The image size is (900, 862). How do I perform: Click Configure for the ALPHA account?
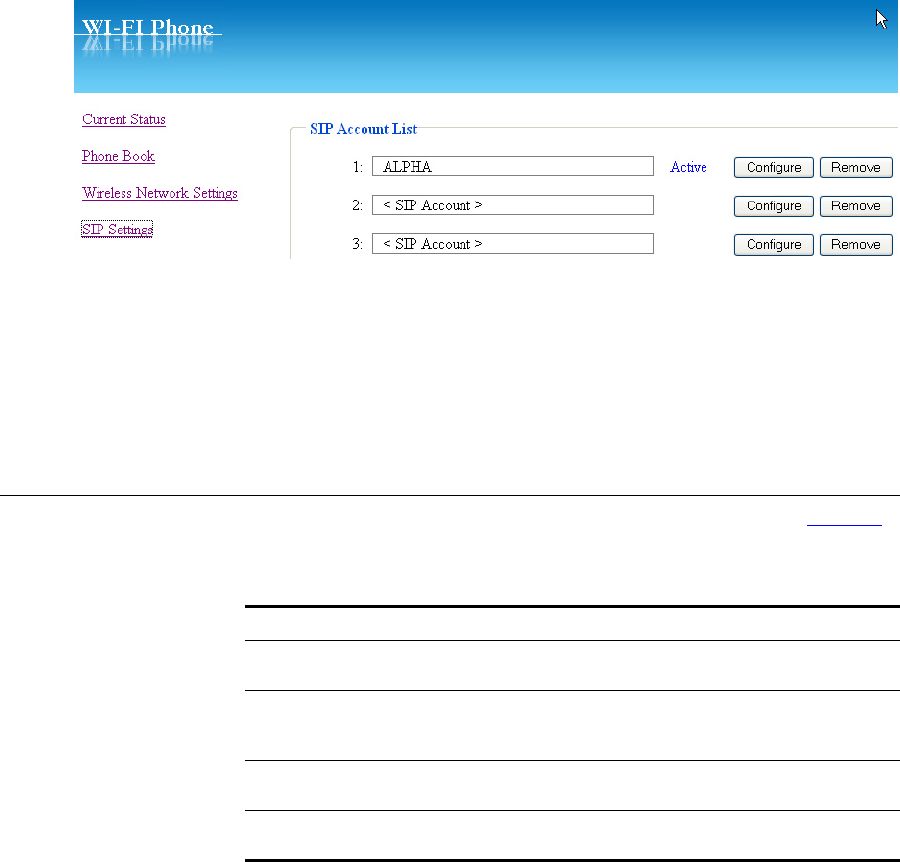click(774, 168)
